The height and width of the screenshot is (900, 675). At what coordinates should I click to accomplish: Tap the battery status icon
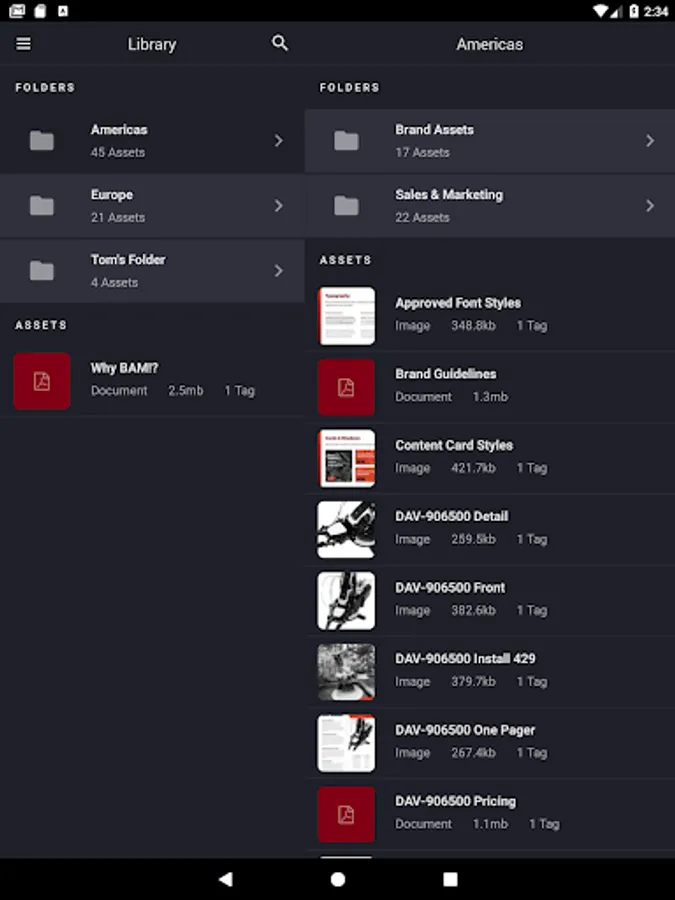click(x=634, y=11)
